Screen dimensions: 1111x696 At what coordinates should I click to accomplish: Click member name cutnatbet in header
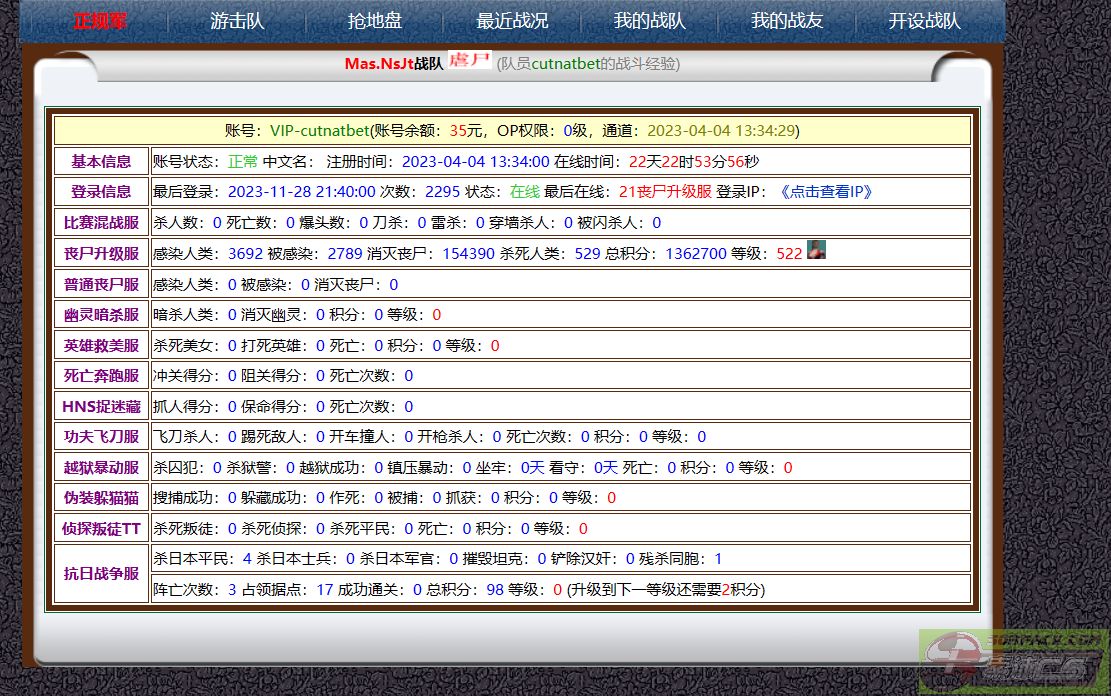click(566, 64)
